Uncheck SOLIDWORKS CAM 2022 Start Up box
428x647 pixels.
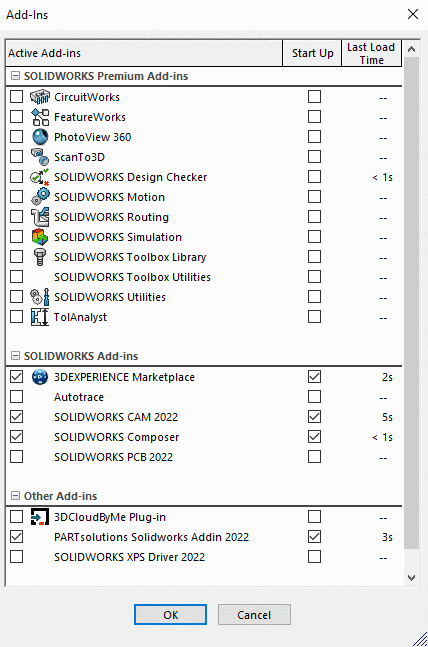(314, 417)
